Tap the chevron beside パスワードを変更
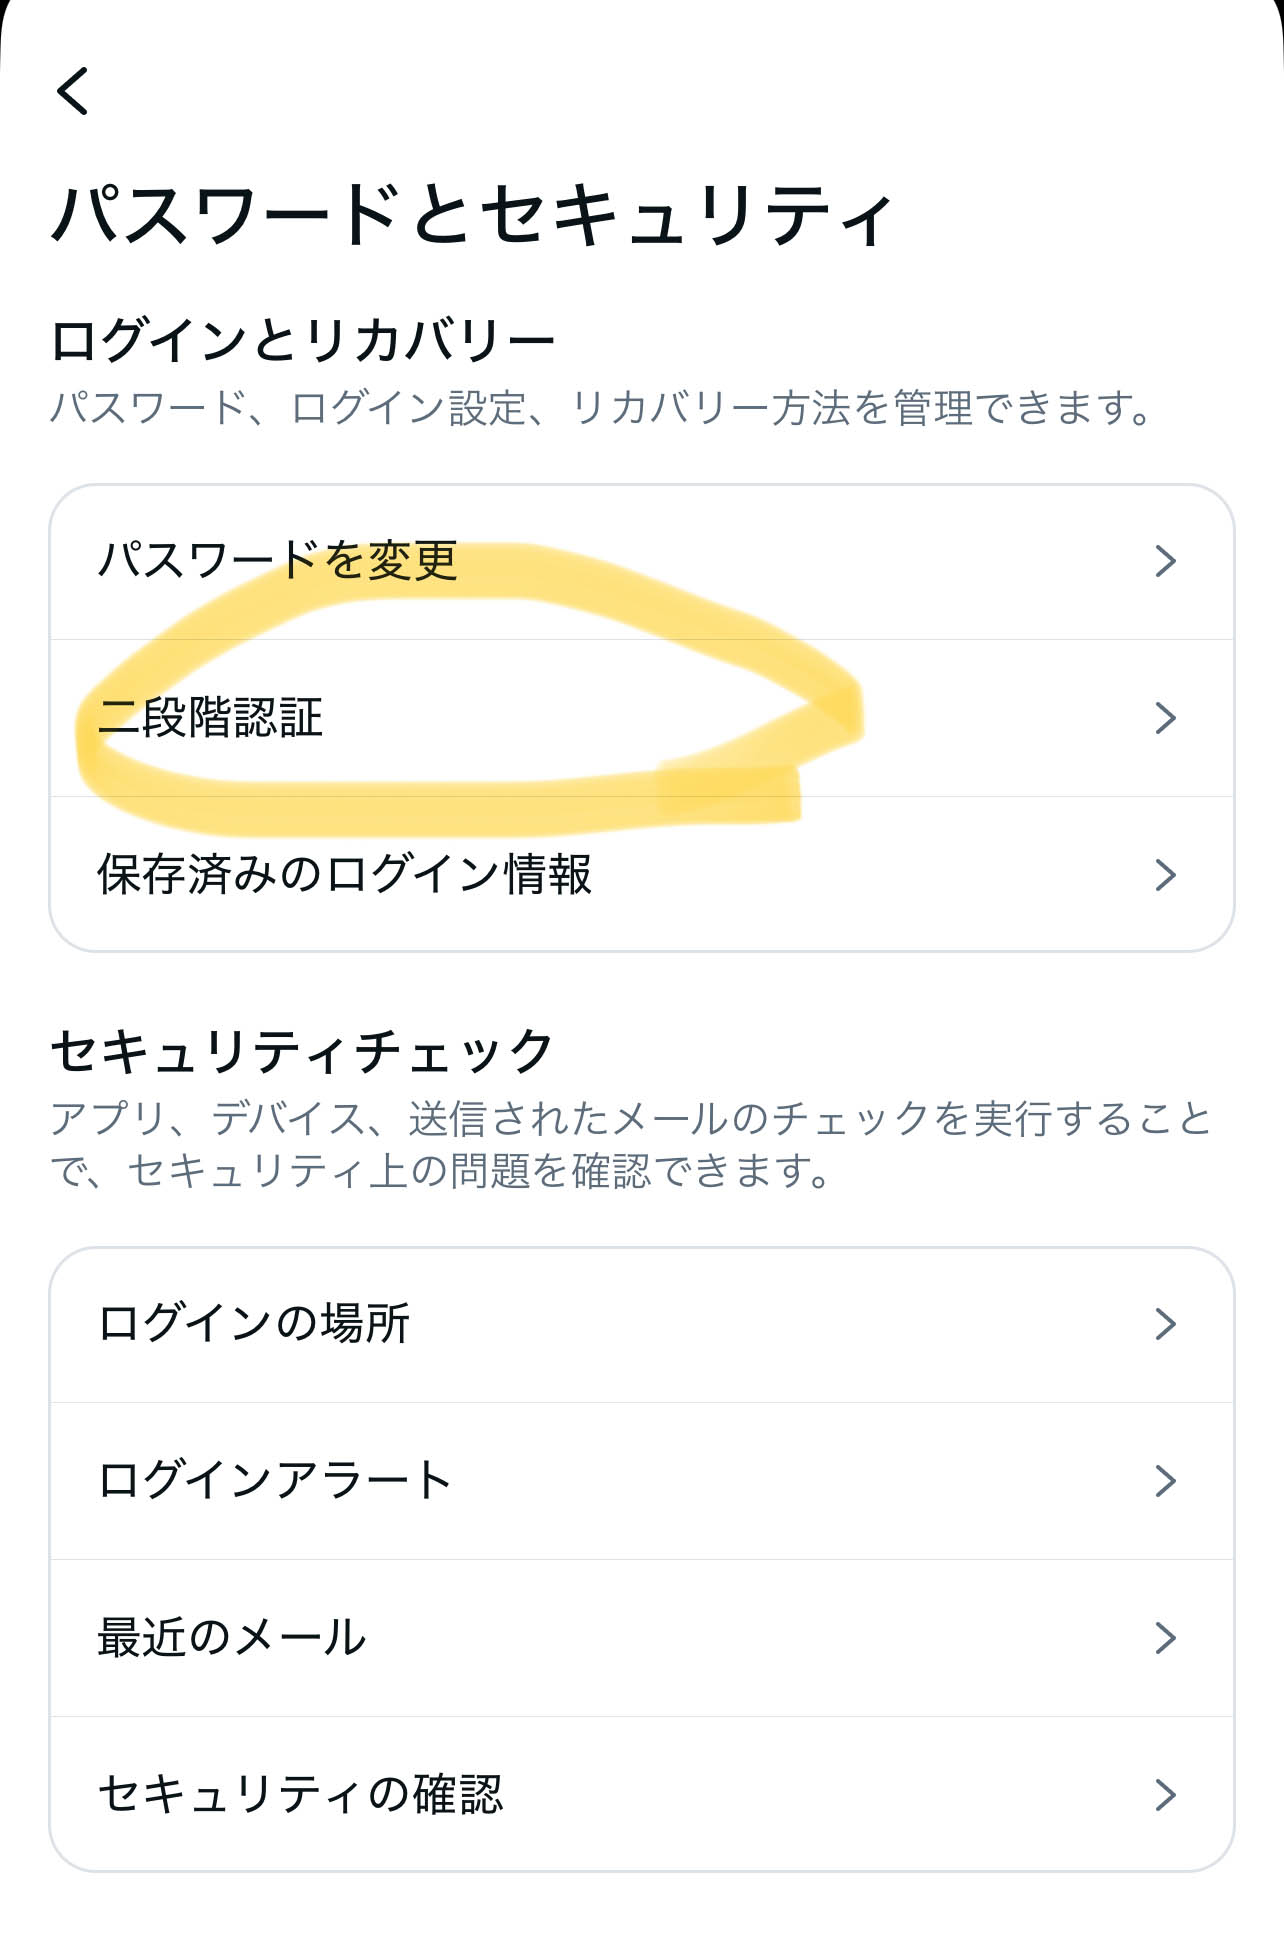This screenshot has width=1284, height=1946. 1164,561
